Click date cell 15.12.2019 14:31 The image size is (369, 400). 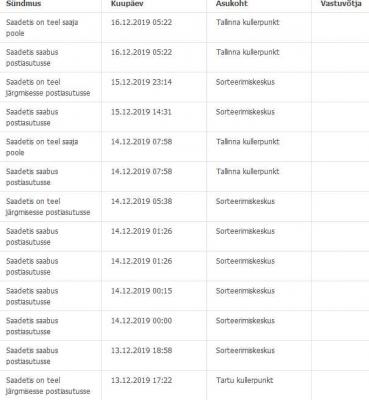click(141, 112)
